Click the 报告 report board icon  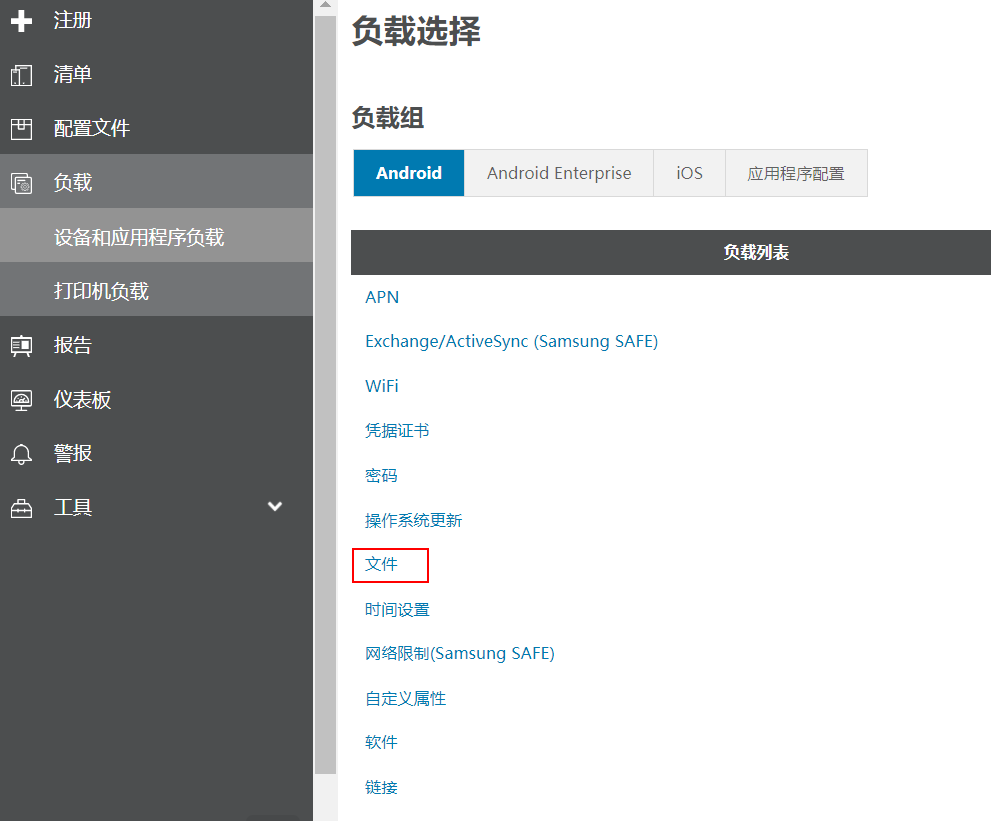[x=21, y=346]
